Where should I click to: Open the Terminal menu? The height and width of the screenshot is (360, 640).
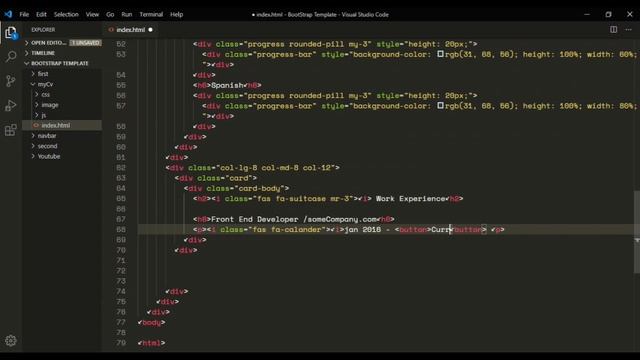pyautogui.click(x=151, y=14)
